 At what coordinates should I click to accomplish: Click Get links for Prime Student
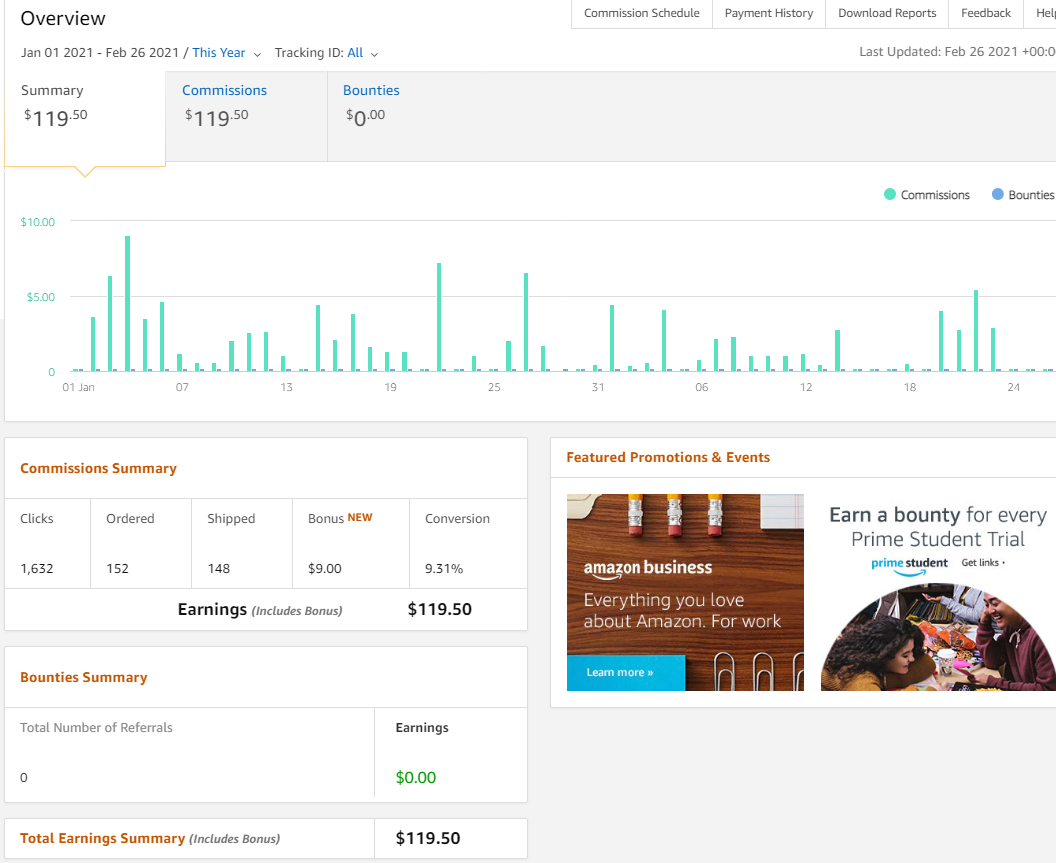[x=983, y=563]
